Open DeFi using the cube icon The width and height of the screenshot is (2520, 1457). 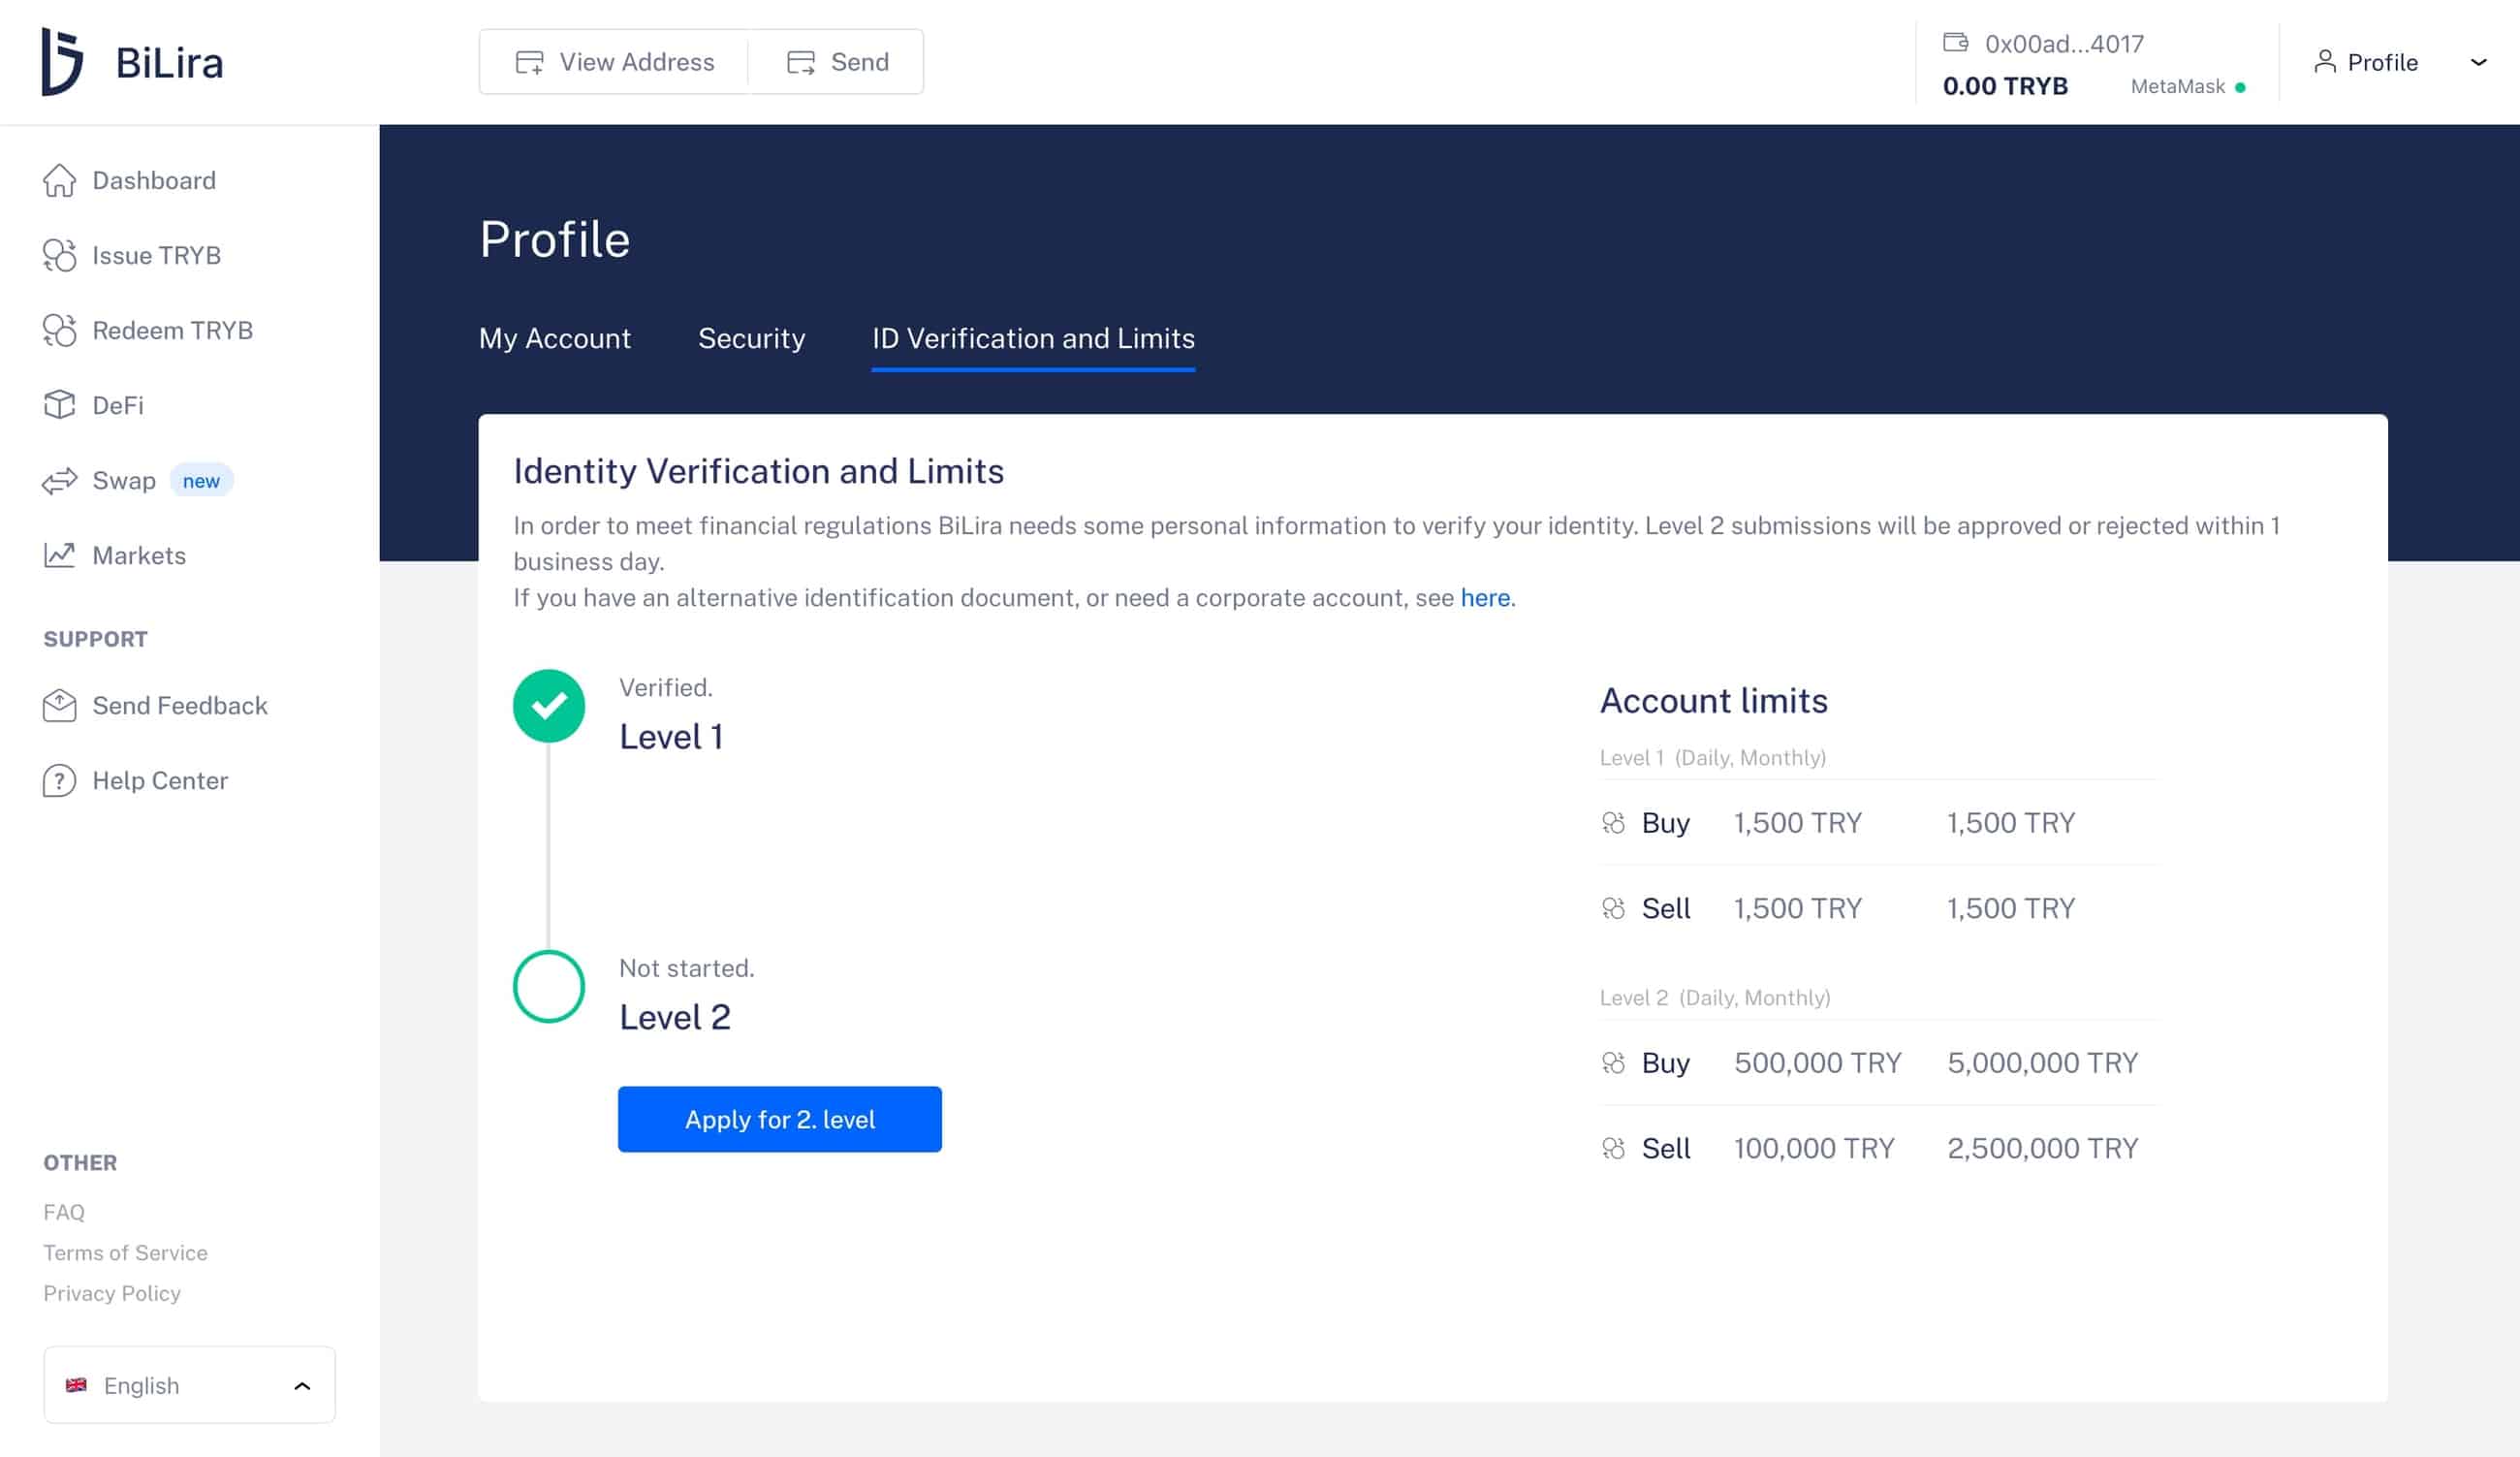coord(60,405)
